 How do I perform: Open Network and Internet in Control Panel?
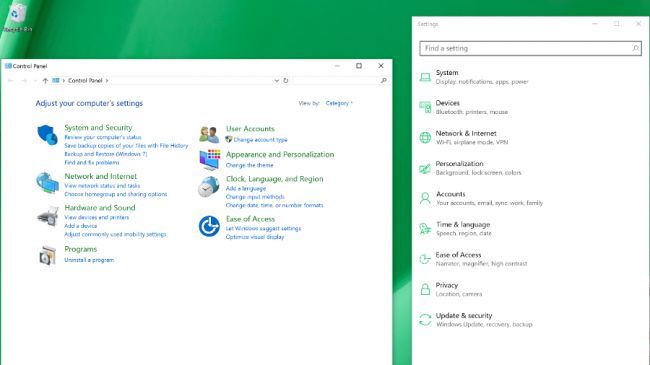[x=100, y=176]
